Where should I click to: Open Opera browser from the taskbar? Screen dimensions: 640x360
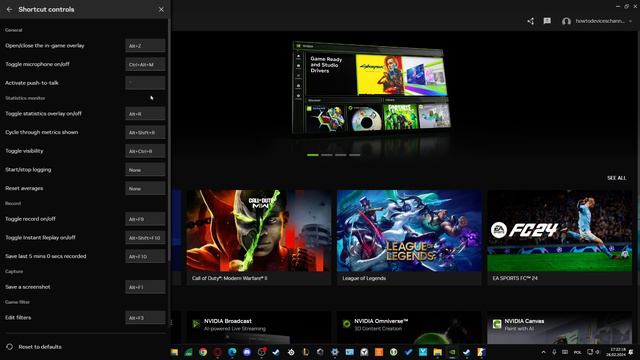tap(218, 352)
